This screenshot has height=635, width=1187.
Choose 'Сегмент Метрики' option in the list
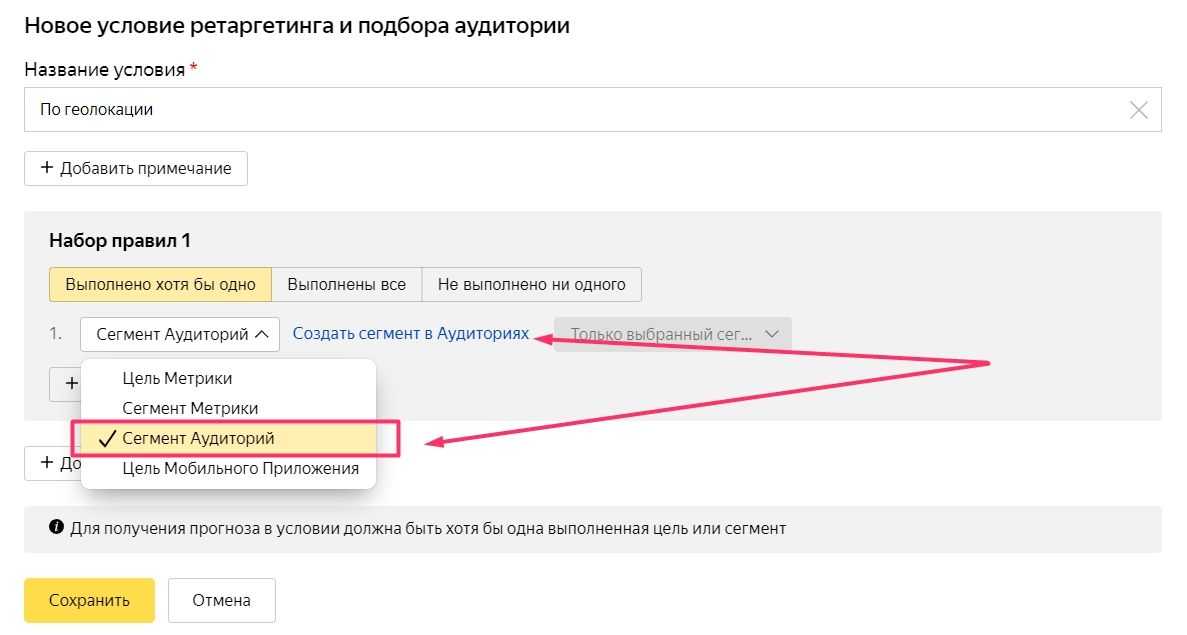pyautogui.click(x=190, y=408)
